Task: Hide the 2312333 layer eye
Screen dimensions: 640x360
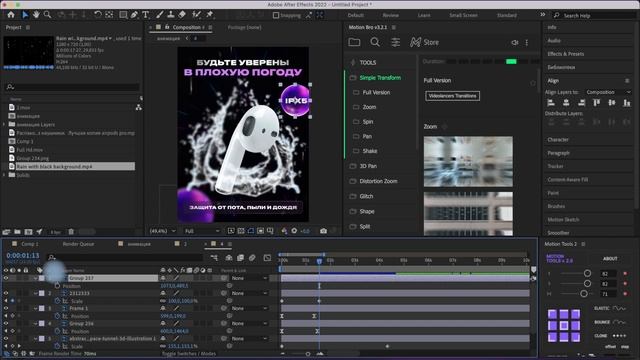Action: pyautogui.click(x=6, y=293)
